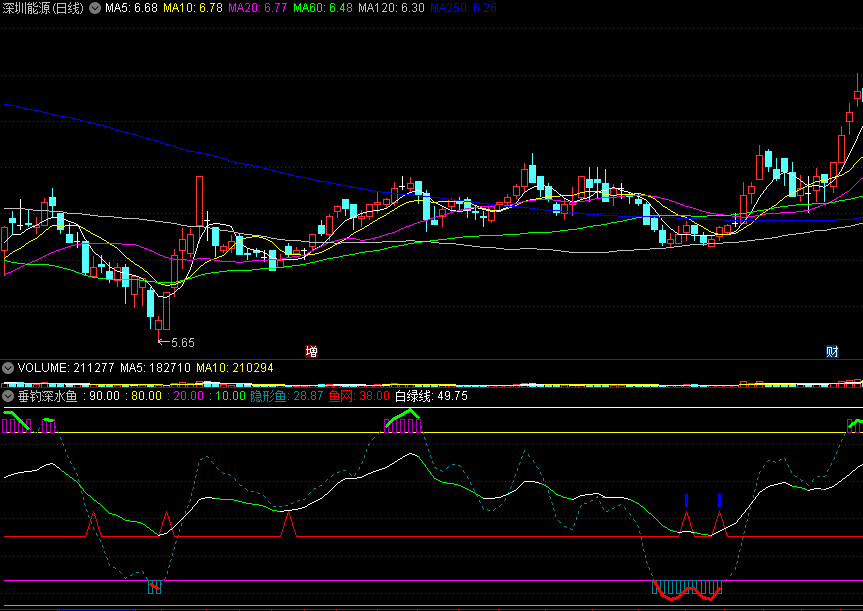Image resolution: width=863 pixels, height=611 pixels.
Task: Click the volume MA5: 182710 label
Action: 155,368
